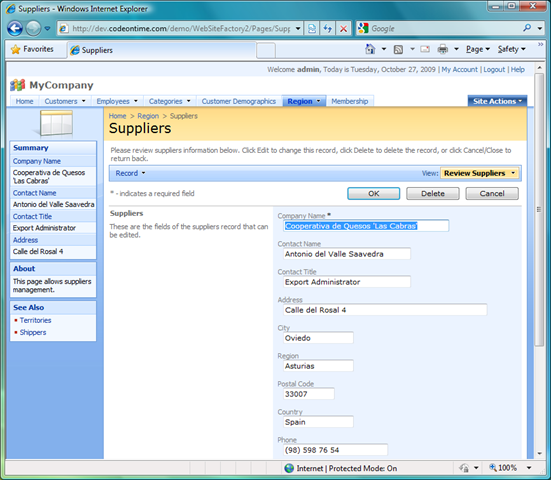Open the Review Suppliers view selector
551x480 pixels.
tap(479, 173)
